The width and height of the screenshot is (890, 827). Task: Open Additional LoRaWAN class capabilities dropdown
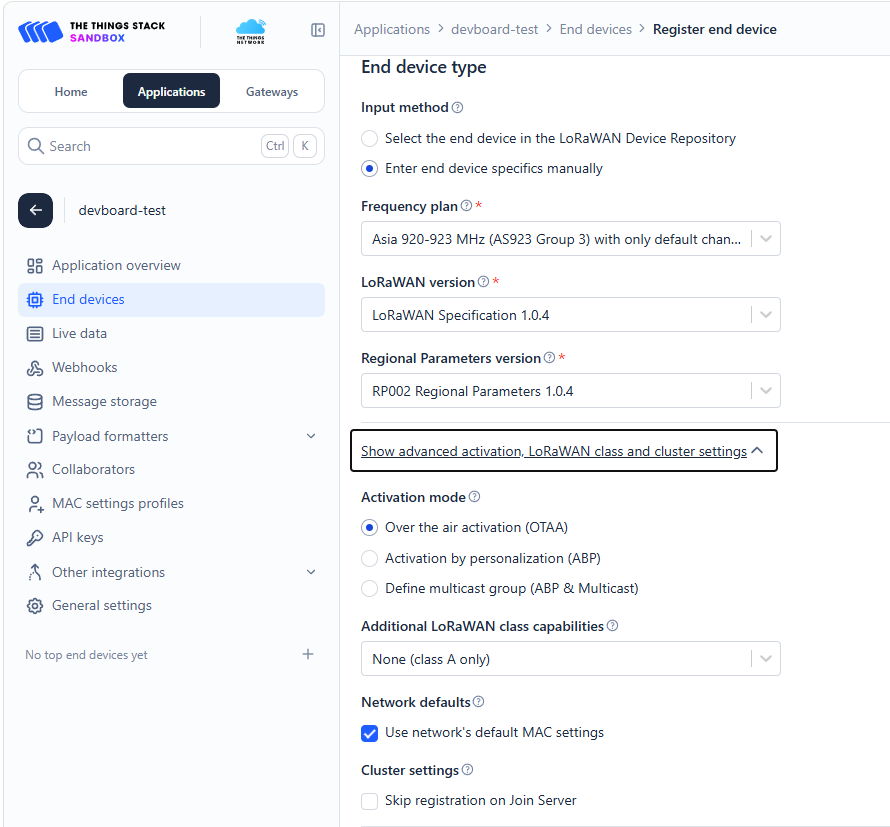pos(570,659)
